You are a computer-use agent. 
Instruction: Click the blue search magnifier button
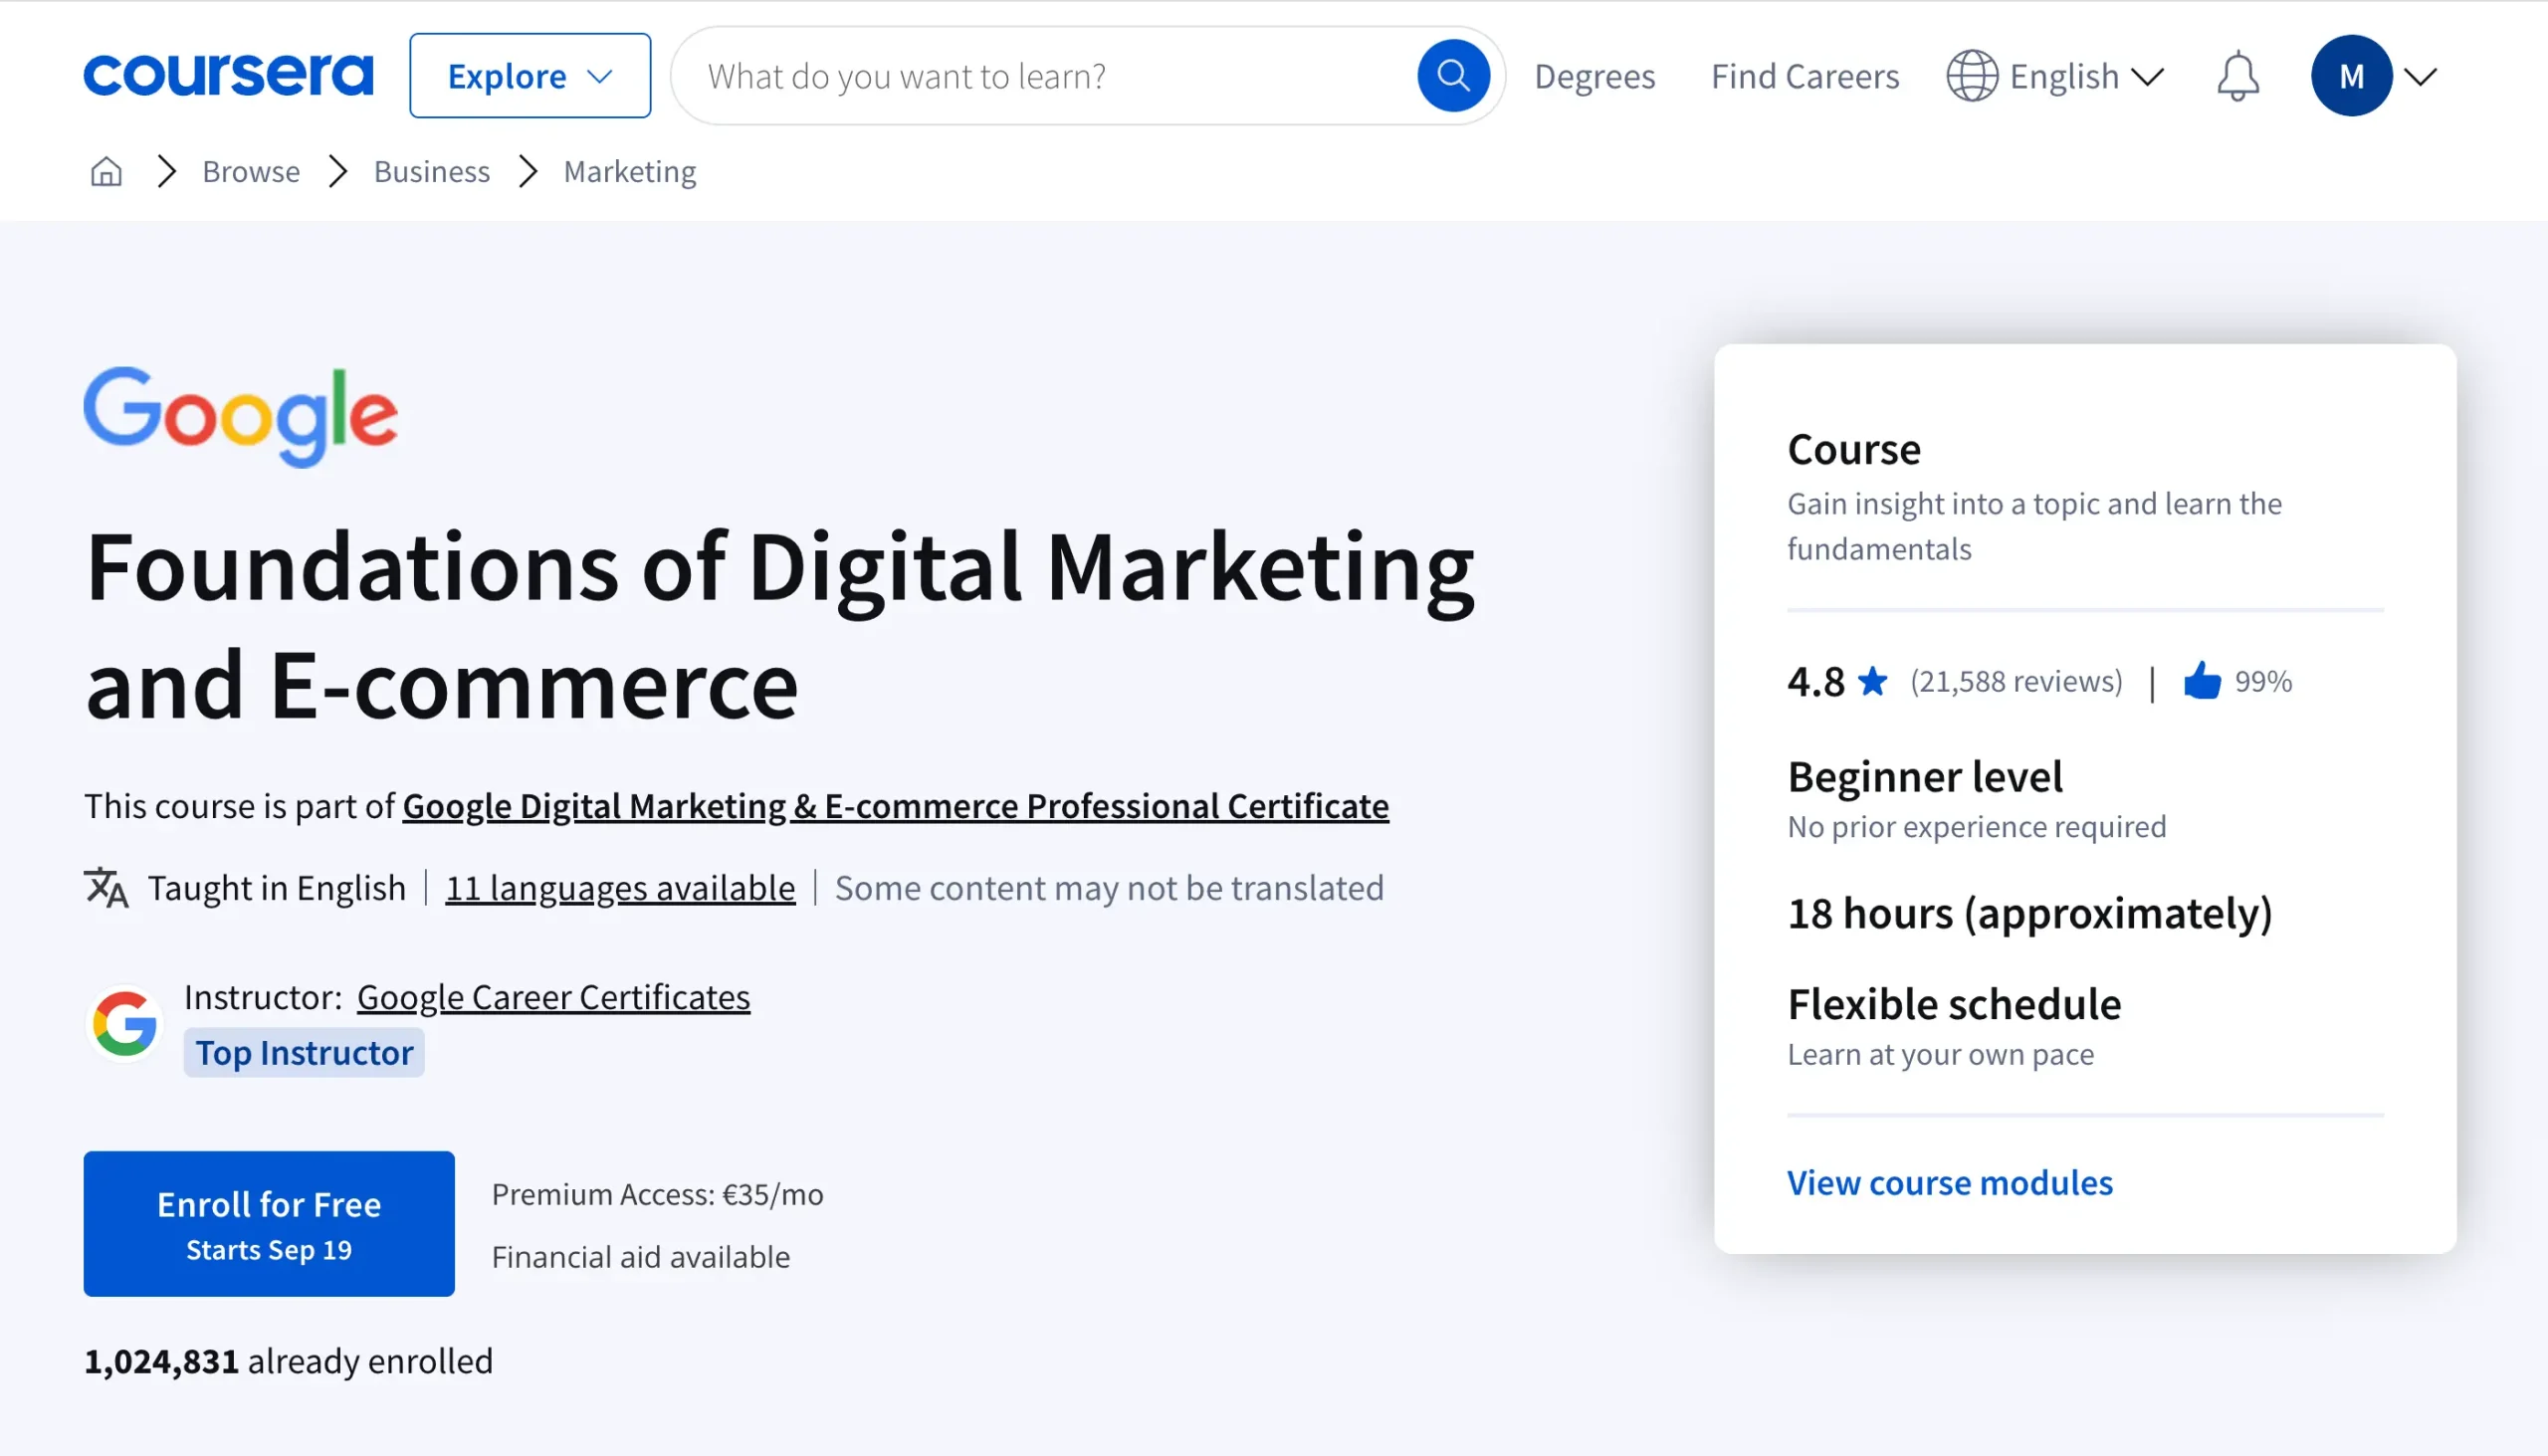[x=1452, y=75]
